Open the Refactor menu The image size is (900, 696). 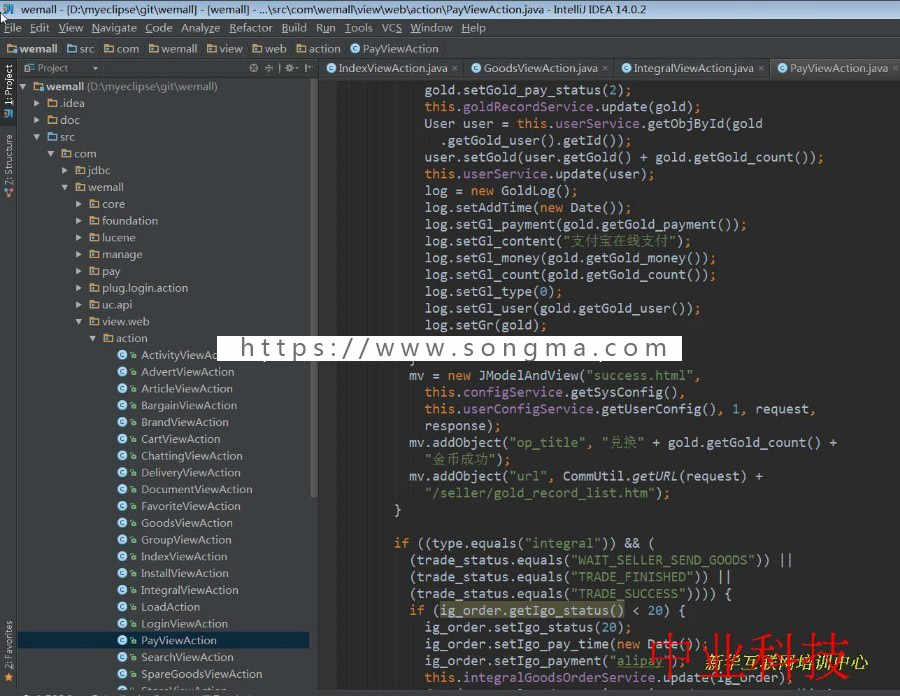[x=250, y=28]
